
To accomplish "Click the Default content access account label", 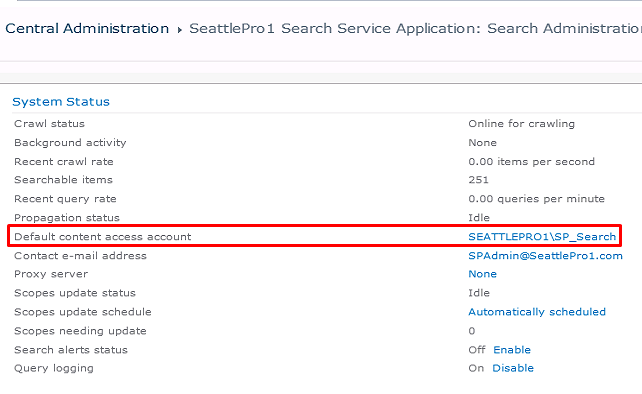I will pos(102,237).
